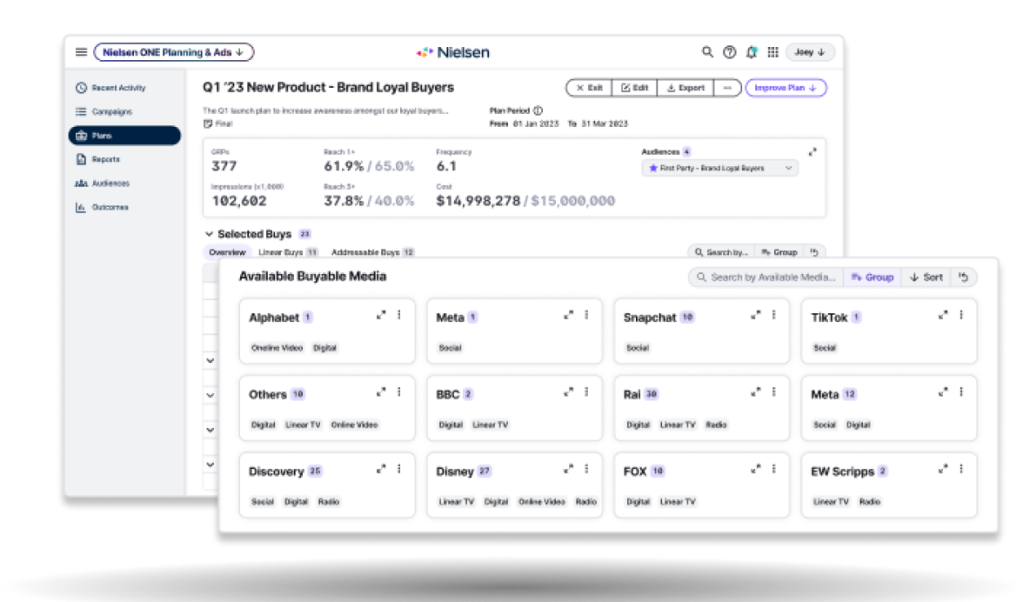The image size is (1023, 602).
Task: Expand the Alphabet media card
Action: 381,315
